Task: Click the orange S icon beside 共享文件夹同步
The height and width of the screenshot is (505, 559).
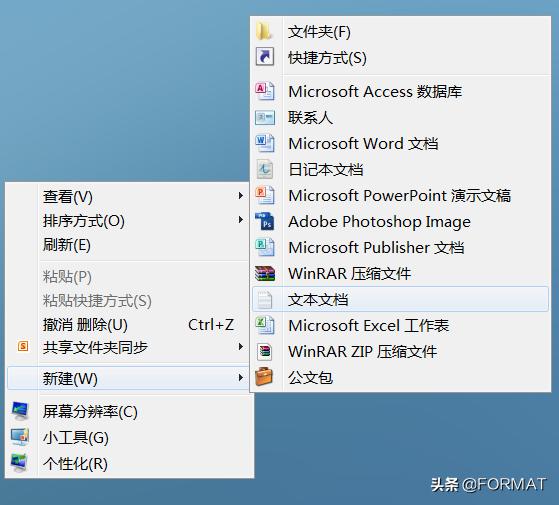Action: (x=23, y=346)
